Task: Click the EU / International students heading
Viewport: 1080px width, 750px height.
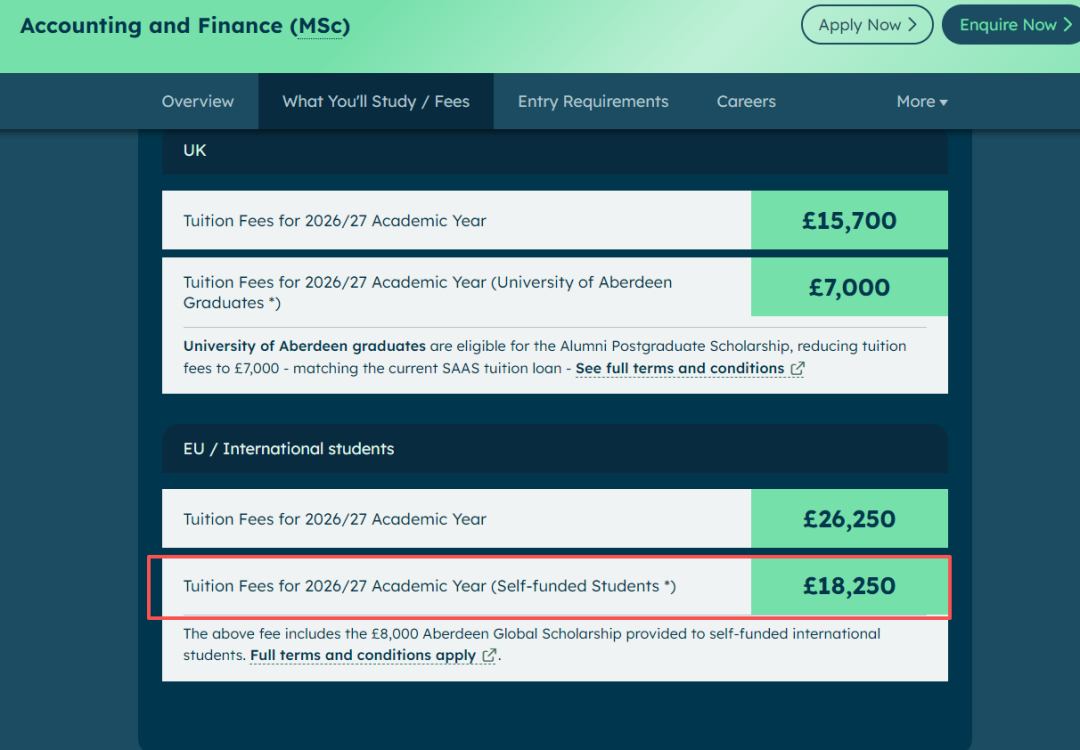Action: 289,449
